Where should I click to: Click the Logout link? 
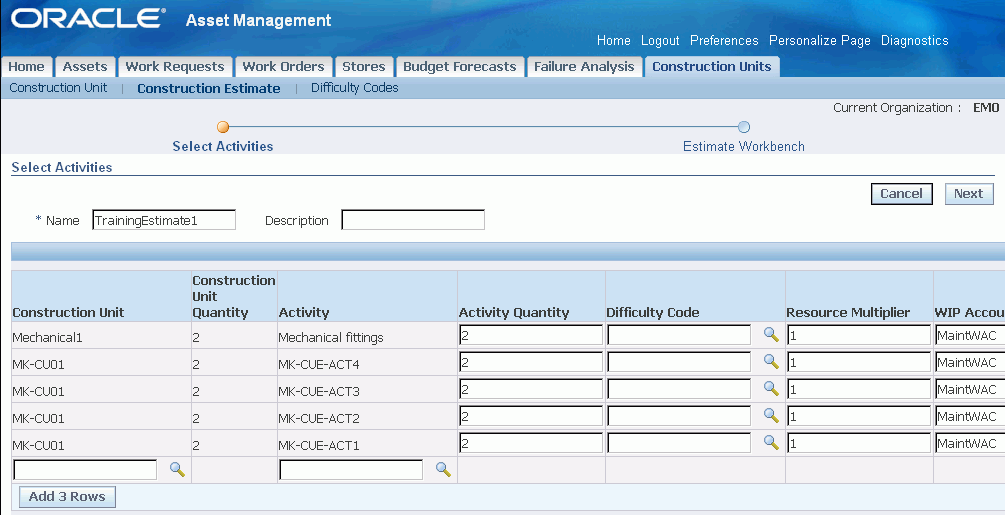tap(660, 40)
